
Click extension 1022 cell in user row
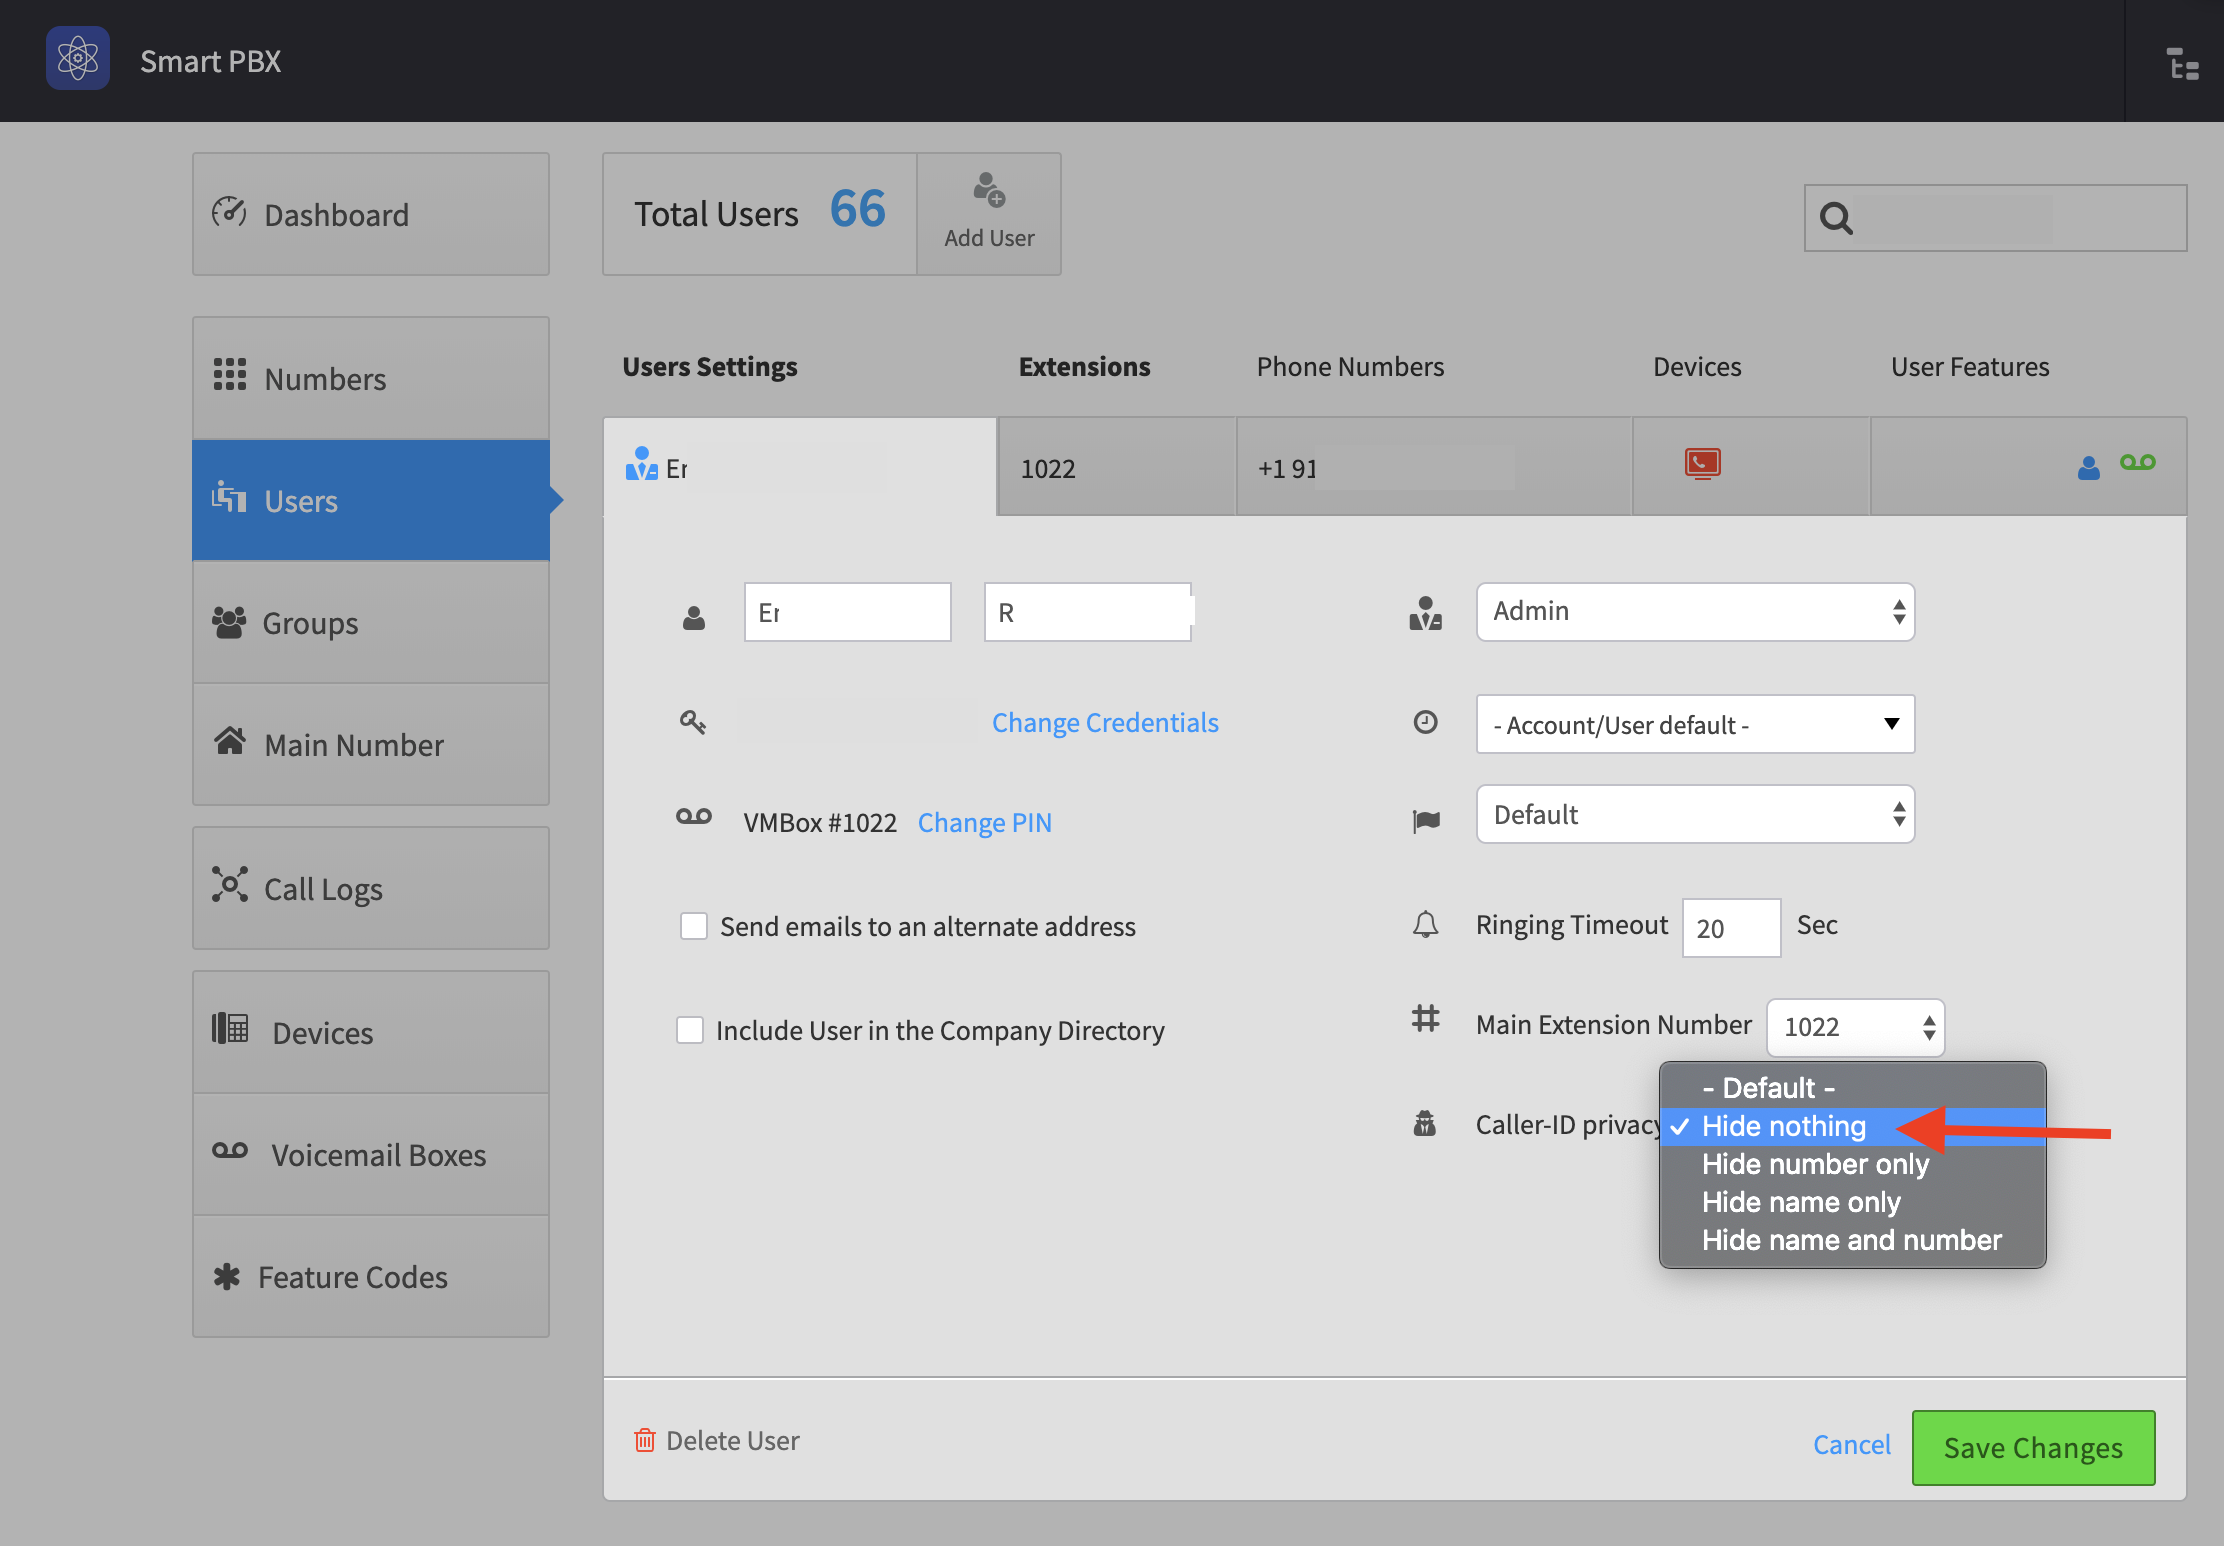tap(1117, 467)
